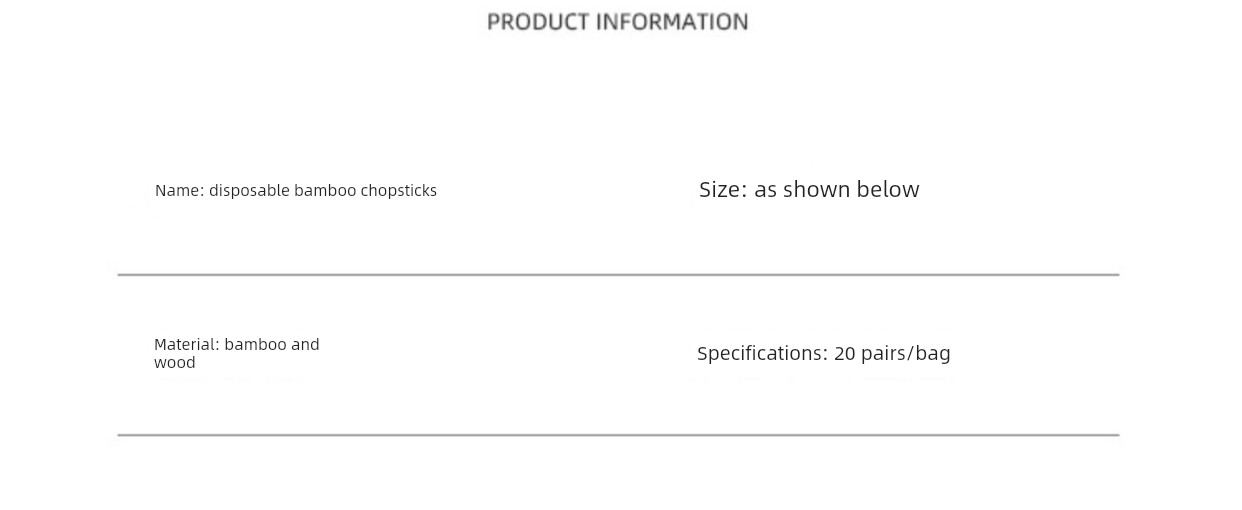This screenshot has height=510, width=1242.
Task: Click the 'pairs/bag' text
Action: (906, 354)
